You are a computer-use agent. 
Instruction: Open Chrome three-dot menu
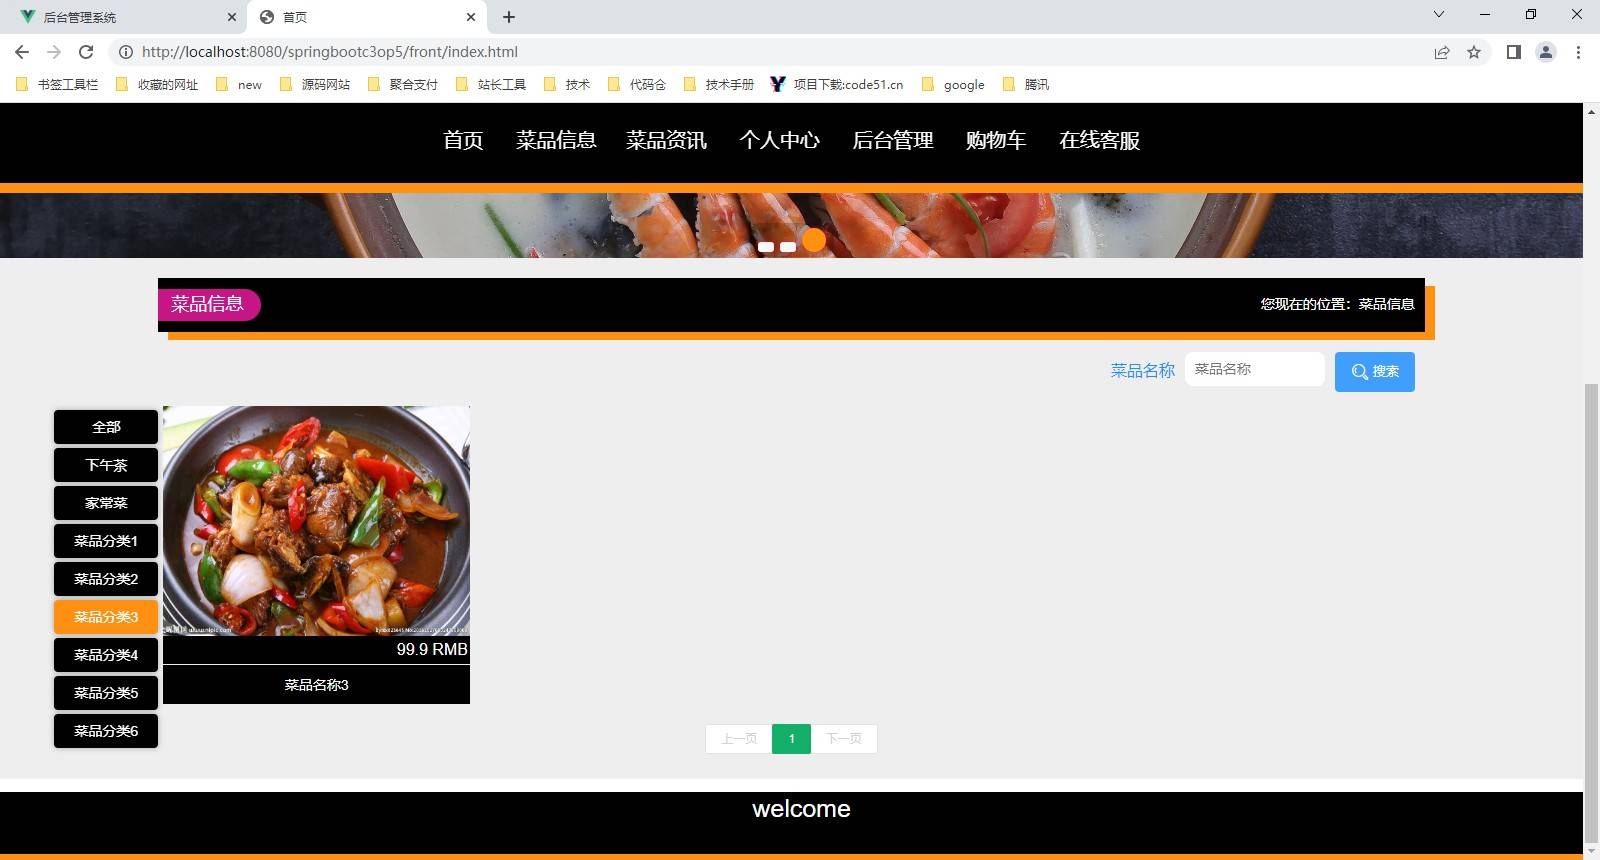[x=1578, y=52]
